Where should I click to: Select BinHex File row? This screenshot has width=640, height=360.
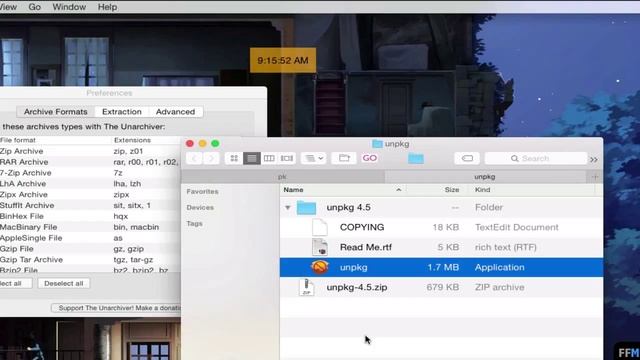coord(90,216)
